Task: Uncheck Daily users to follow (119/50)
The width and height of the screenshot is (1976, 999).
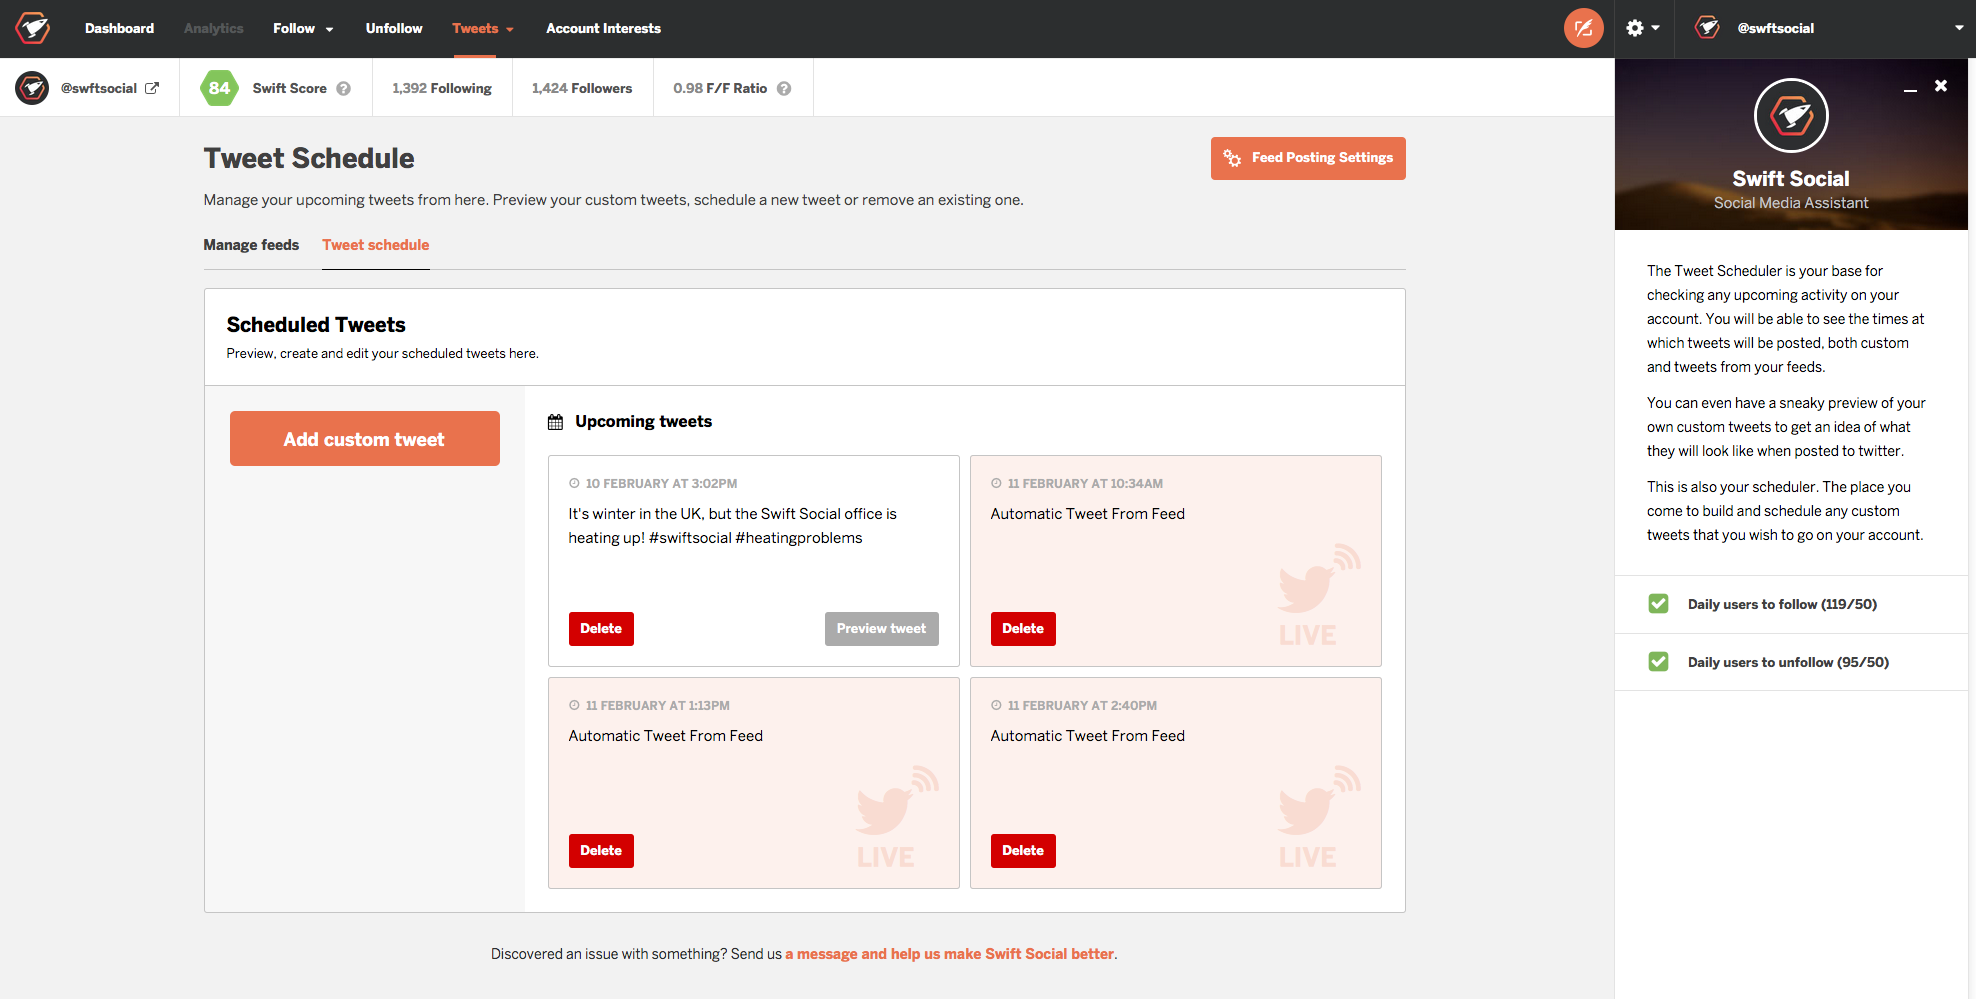Action: click(1658, 604)
